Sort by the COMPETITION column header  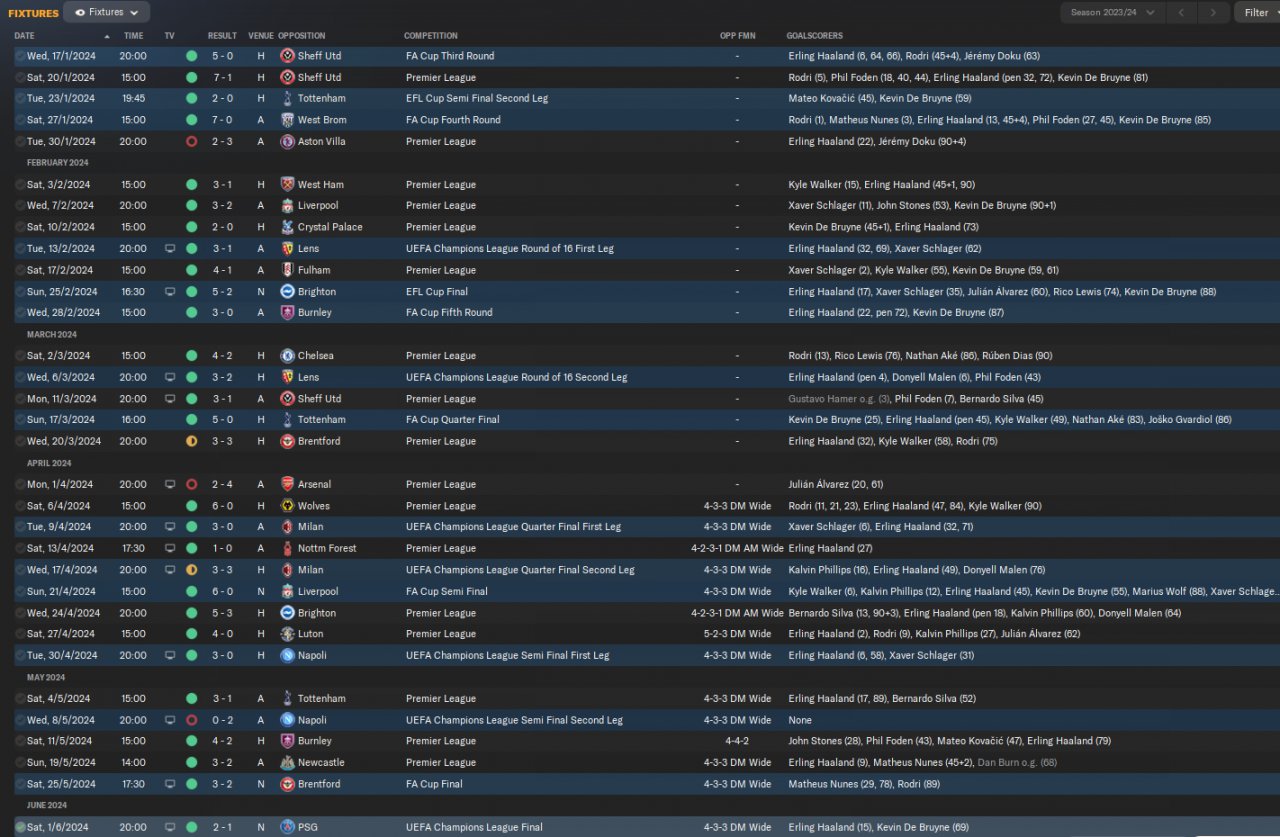pyautogui.click(x=431, y=36)
